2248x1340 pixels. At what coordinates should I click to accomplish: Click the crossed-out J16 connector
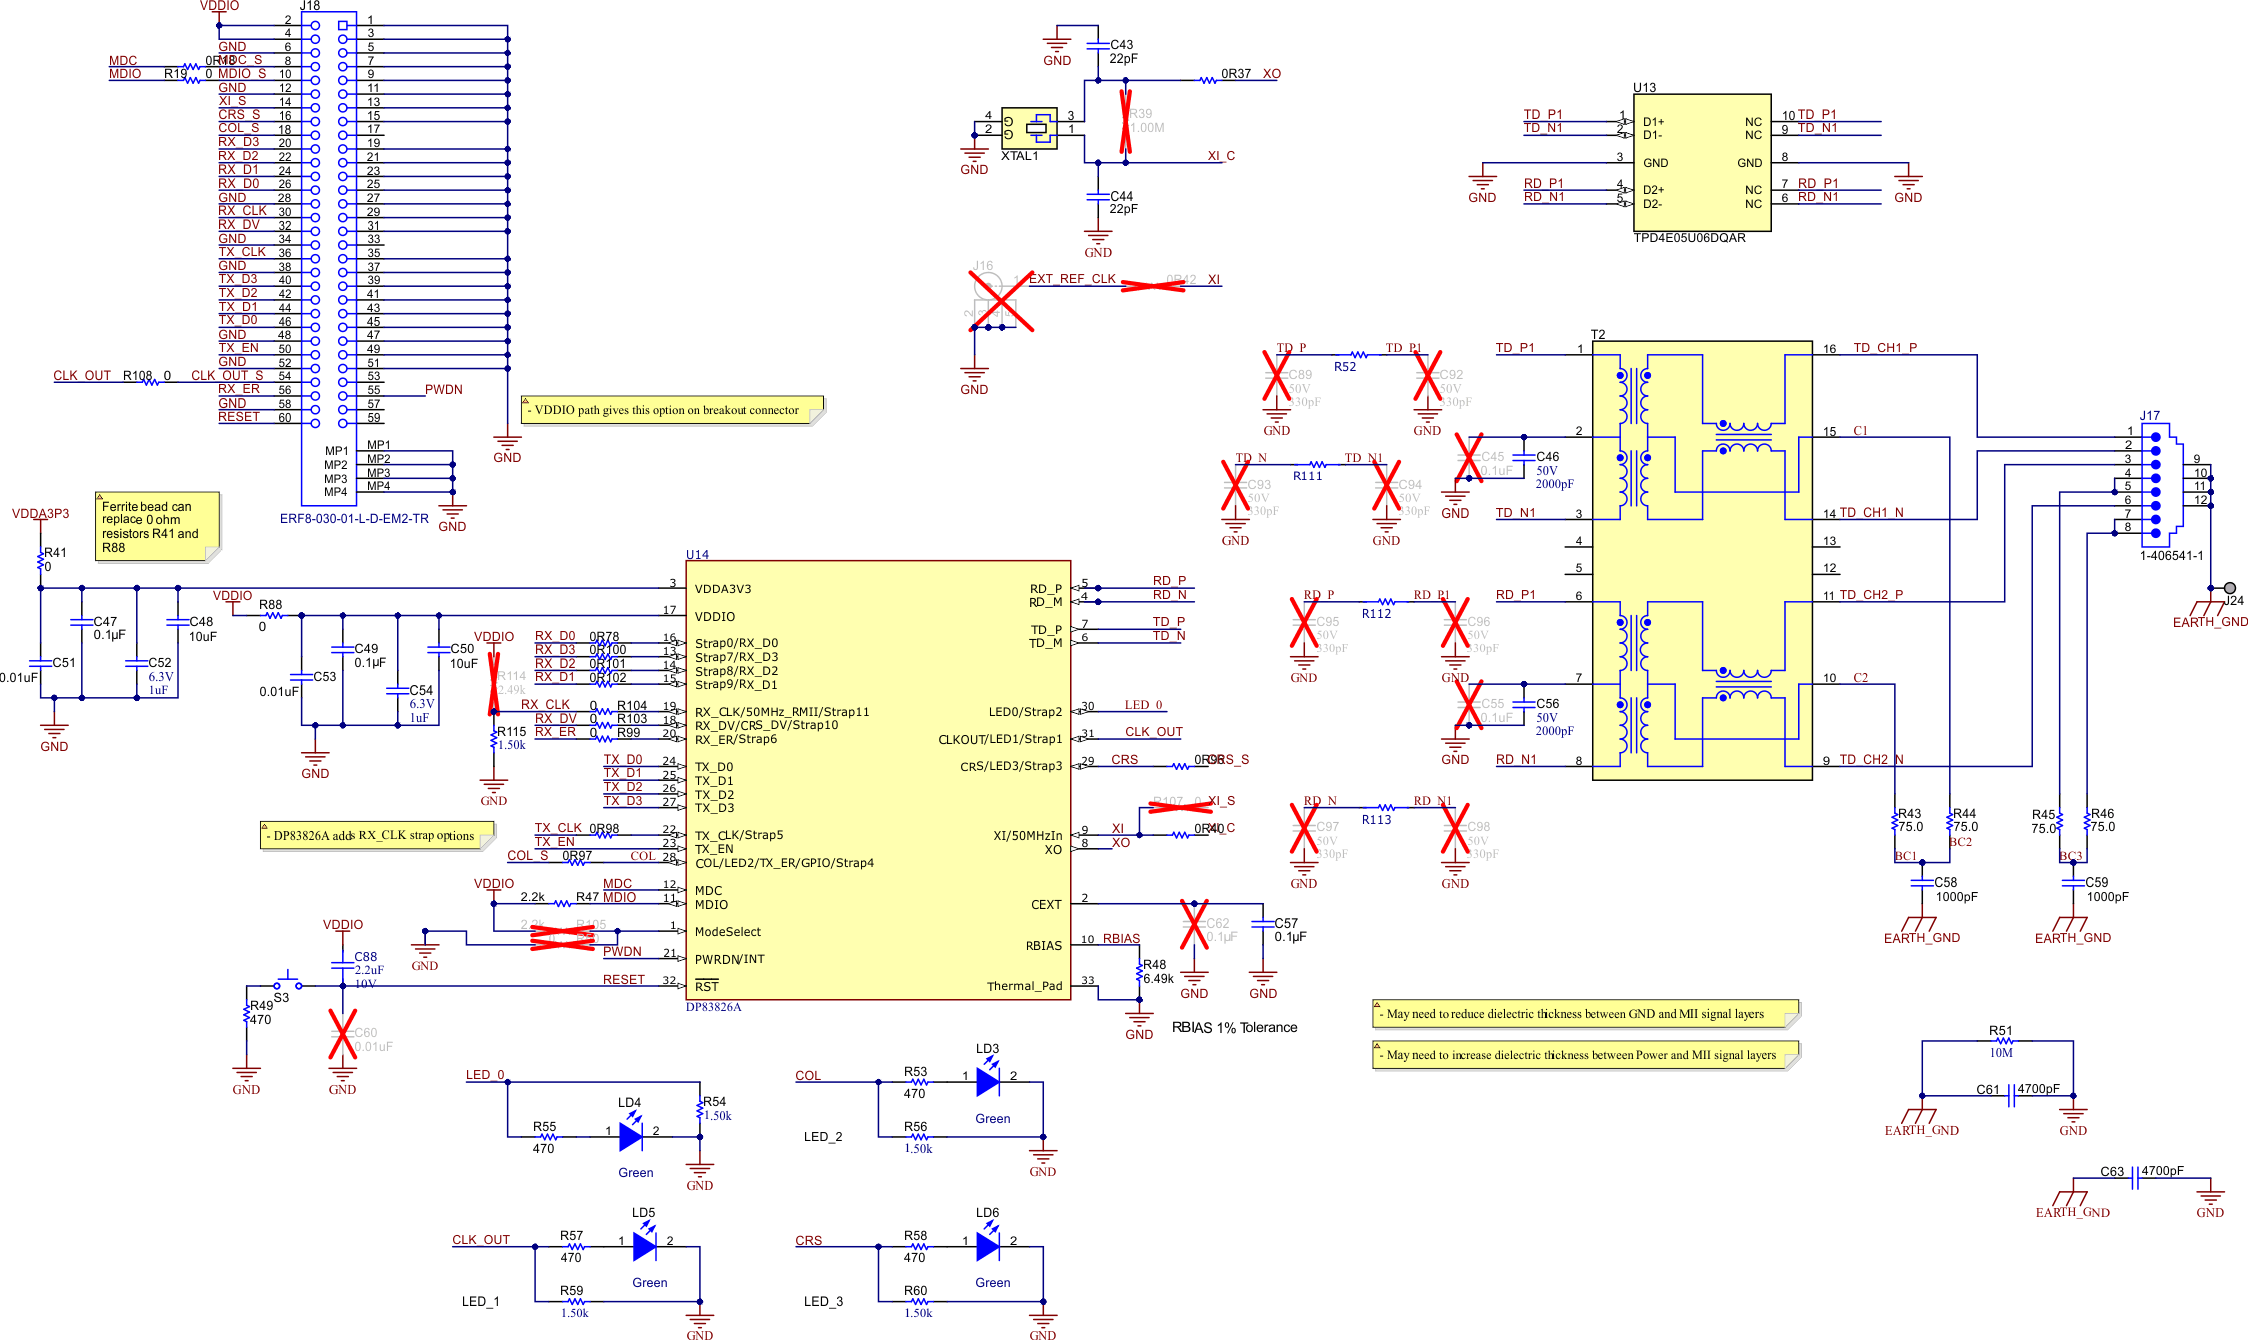1000,301
